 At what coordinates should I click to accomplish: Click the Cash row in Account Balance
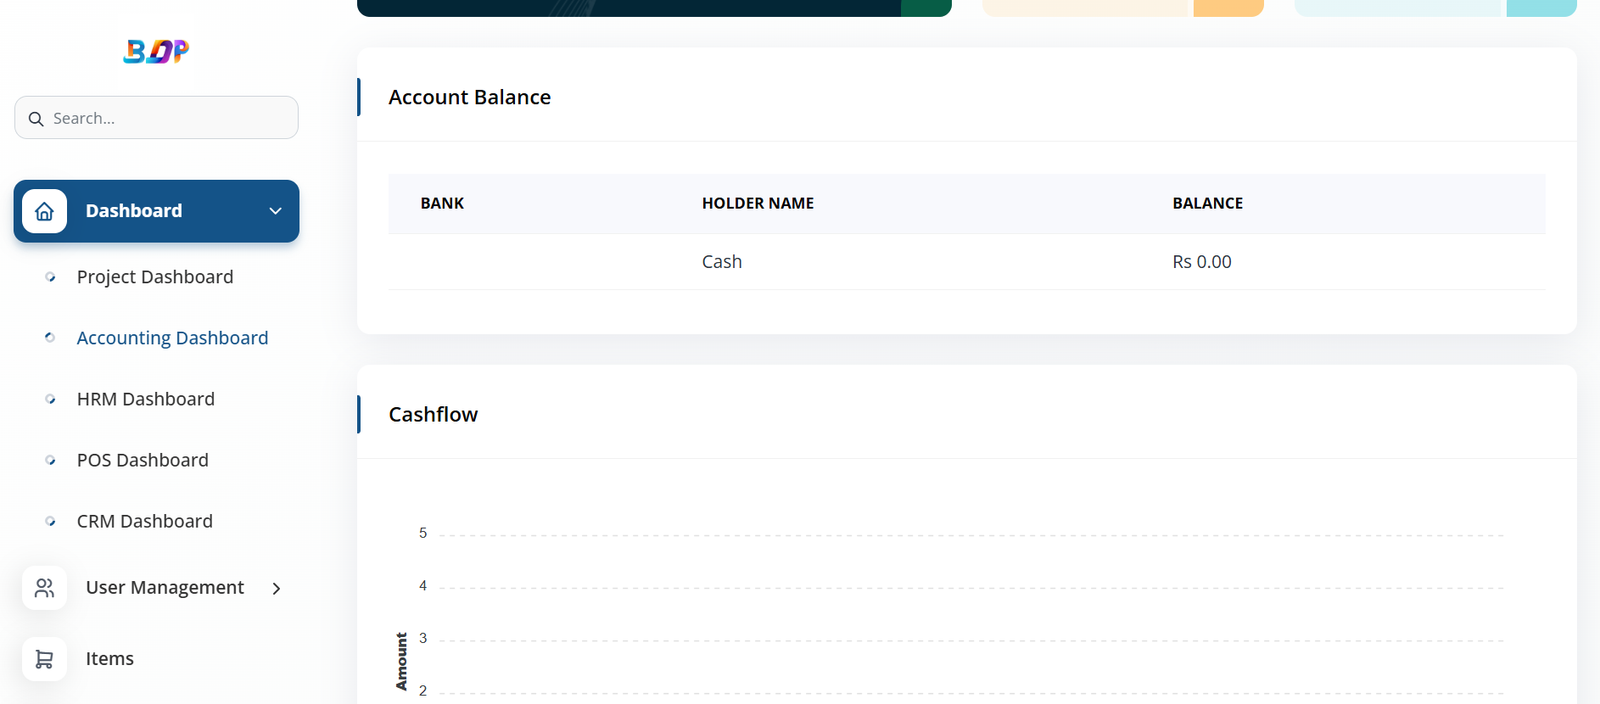click(722, 262)
